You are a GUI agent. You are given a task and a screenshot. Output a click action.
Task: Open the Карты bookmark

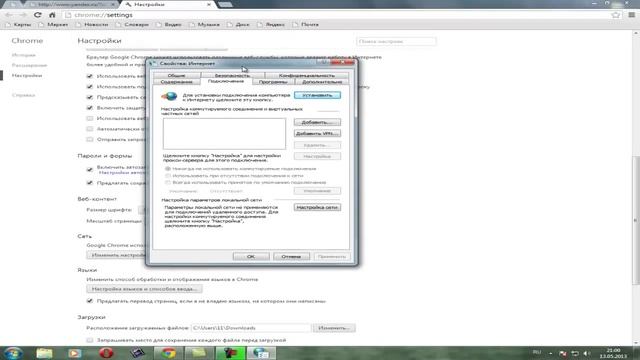point(18,25)
